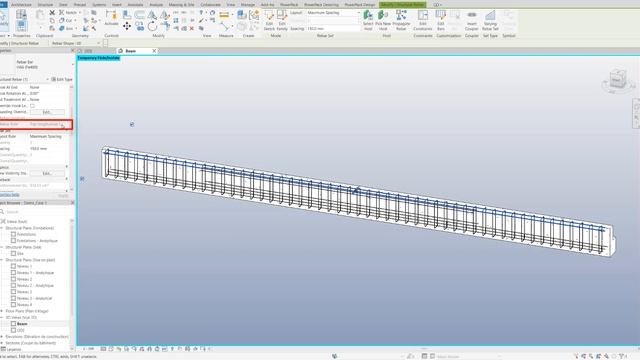Open the Rebar Role value dropdown
The height and width of the screenshot is (360, 640).
47,124
